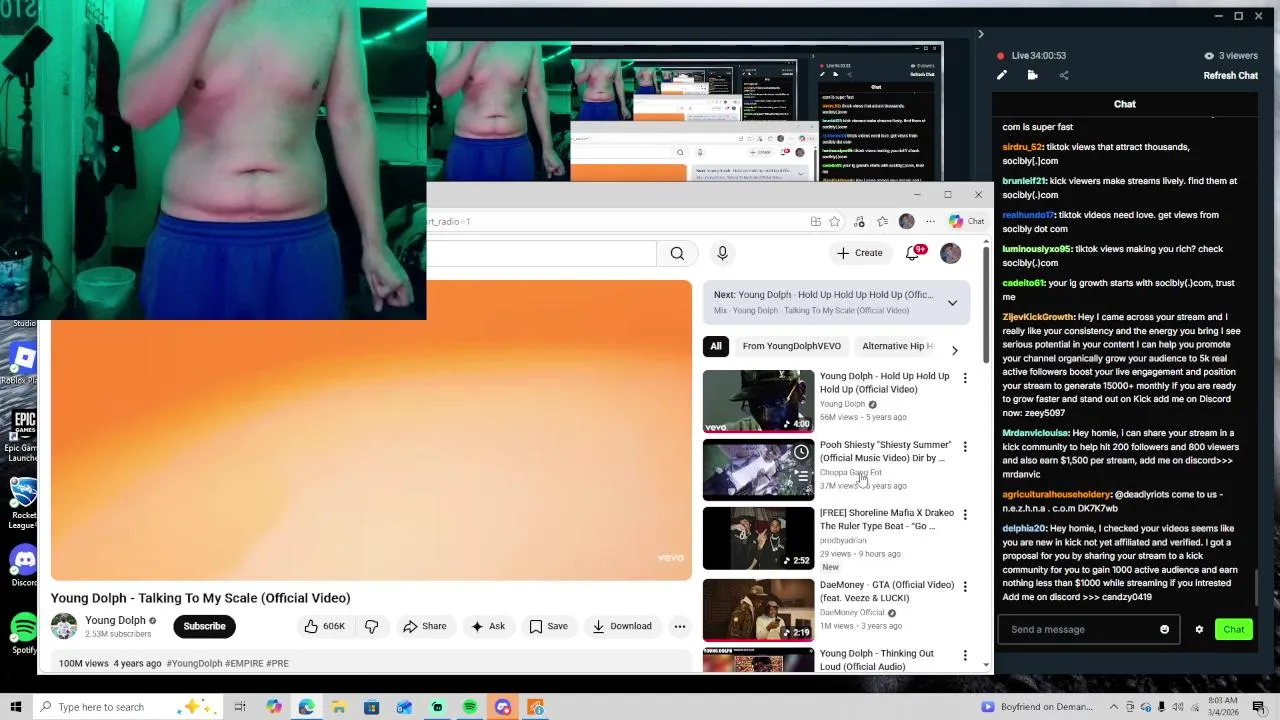Screen dimensions: 1280x720
Task: Click the YouTube voice search microphone
Action: pyautogui.click(x=722, y=253)
